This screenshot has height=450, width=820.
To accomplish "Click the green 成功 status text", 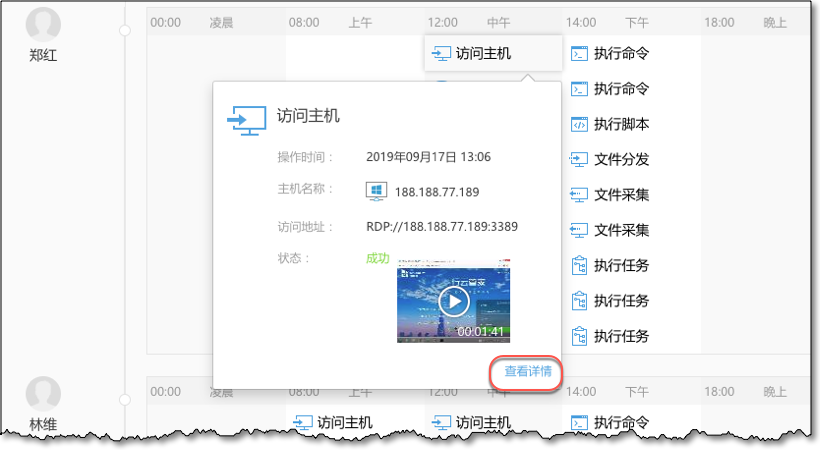I will click(378, 258).
